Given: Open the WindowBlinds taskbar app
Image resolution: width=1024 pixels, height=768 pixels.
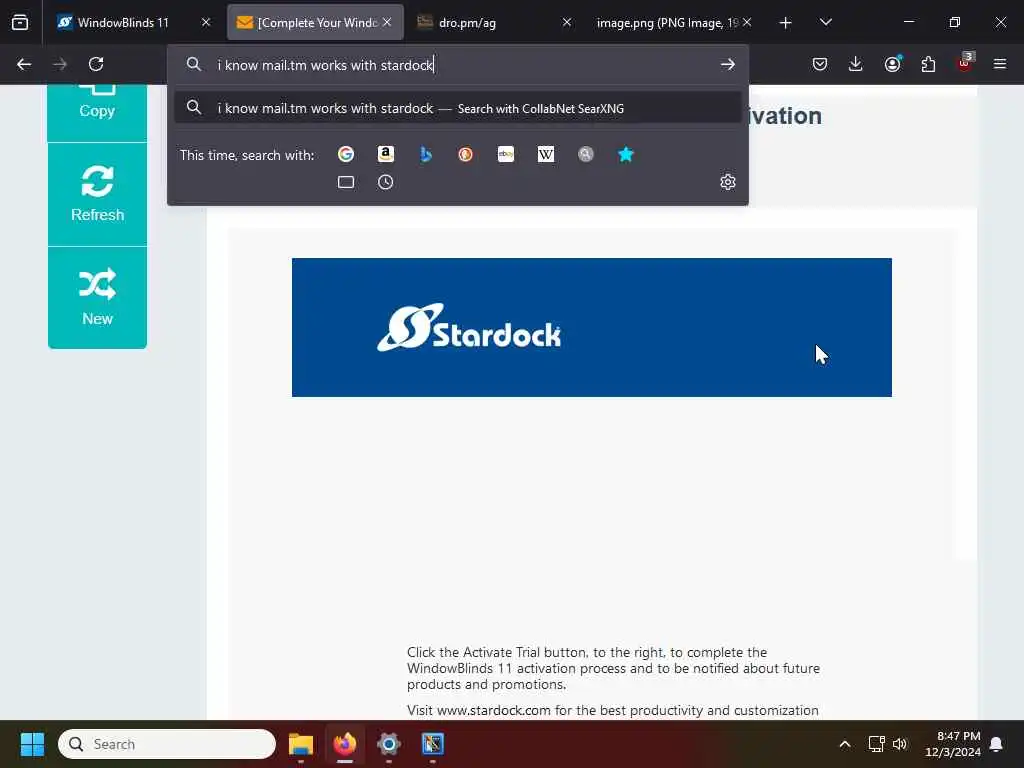Looking at the screenshot, I should click(x=432, y=744).
